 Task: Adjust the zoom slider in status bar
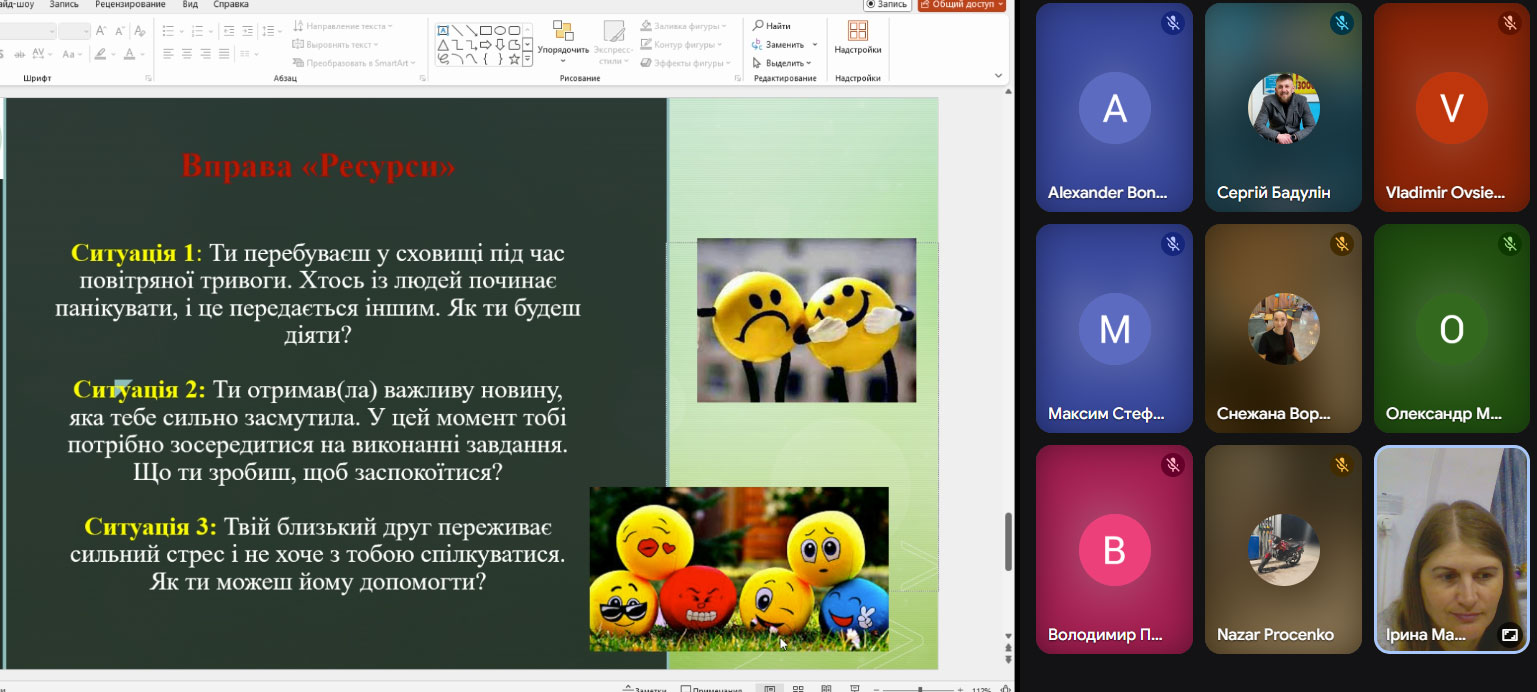pos(919,689)
